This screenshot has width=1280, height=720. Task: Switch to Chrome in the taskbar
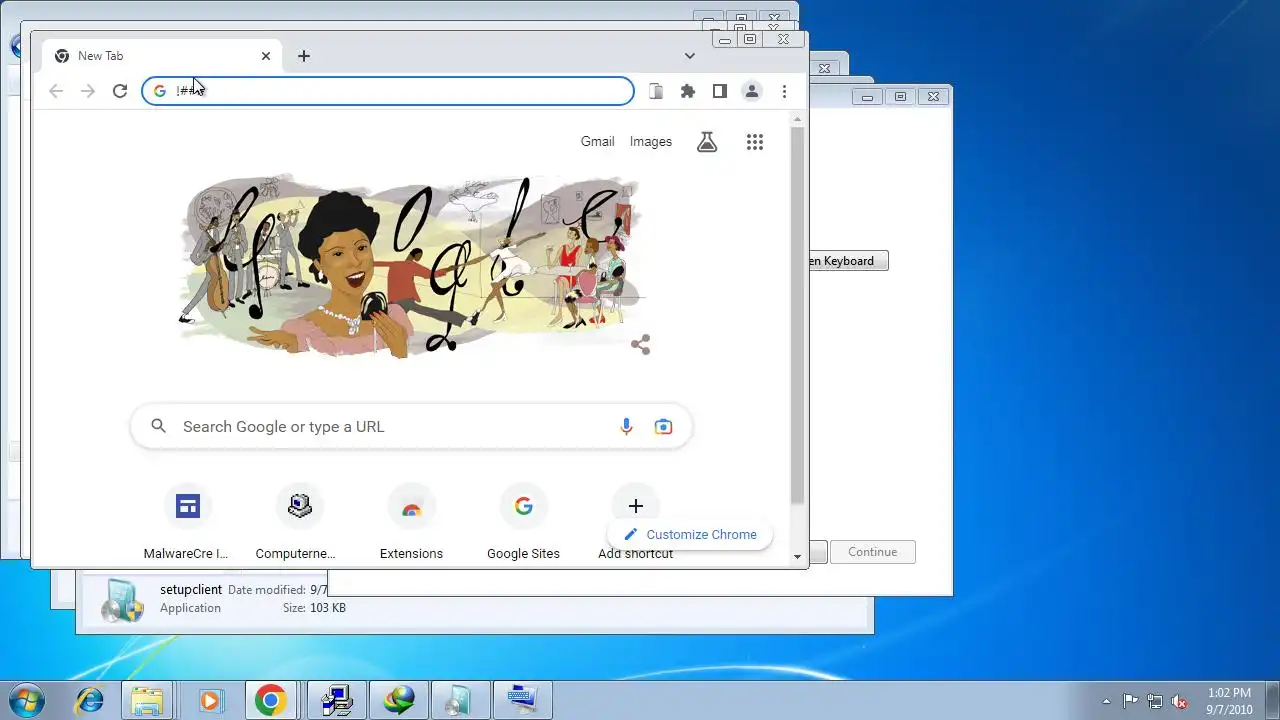[x=269, y=700]
